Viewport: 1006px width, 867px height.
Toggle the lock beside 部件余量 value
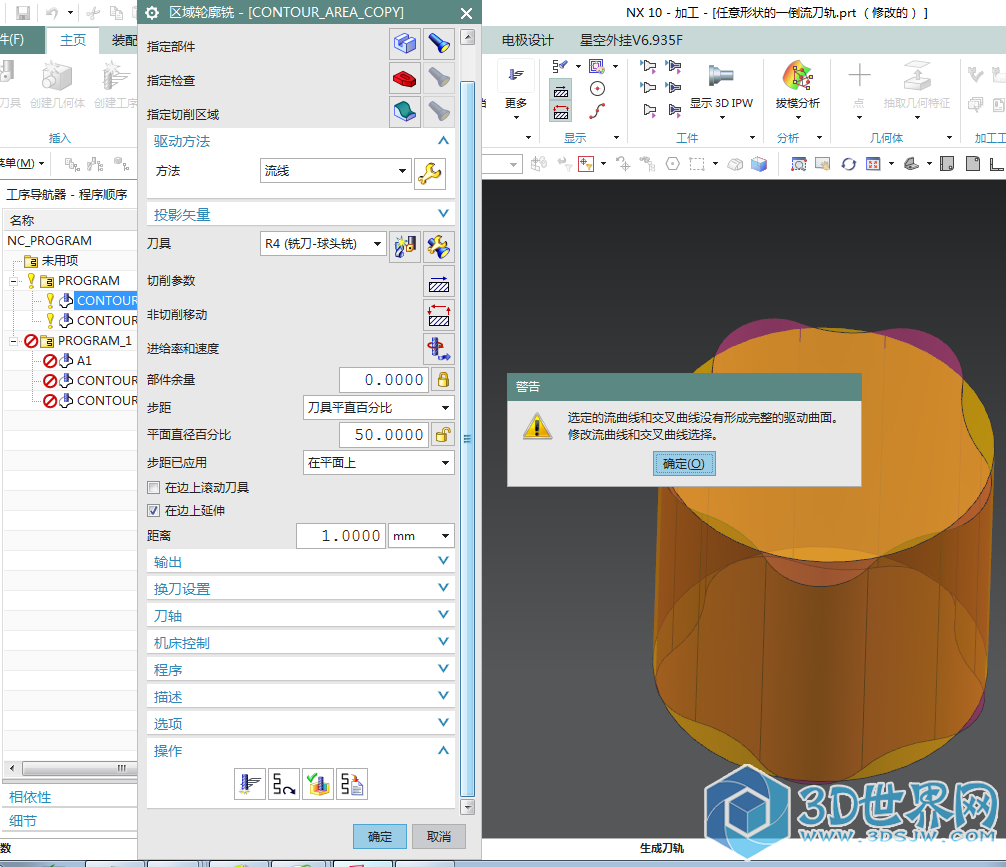point(443,380)
